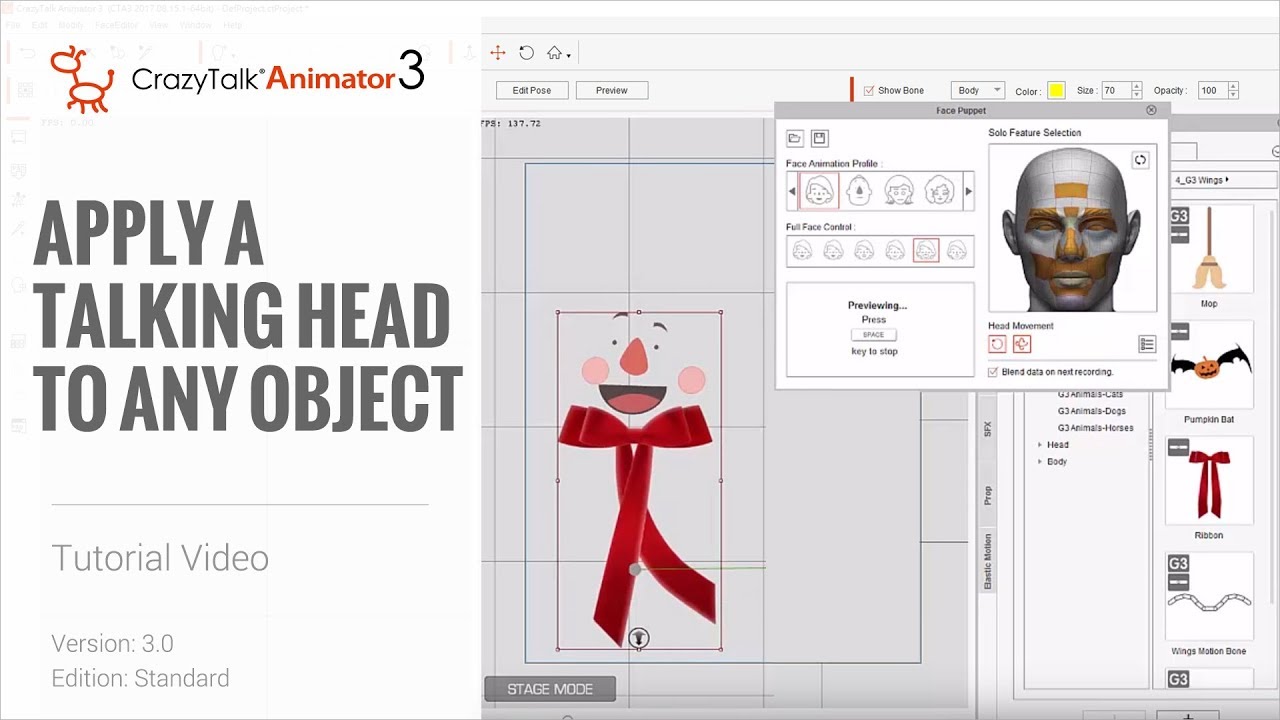Toggle Head Movement tilt option
This screenshot has height=720, width=1280.
pyautogui.click(x=1021, y=344)
